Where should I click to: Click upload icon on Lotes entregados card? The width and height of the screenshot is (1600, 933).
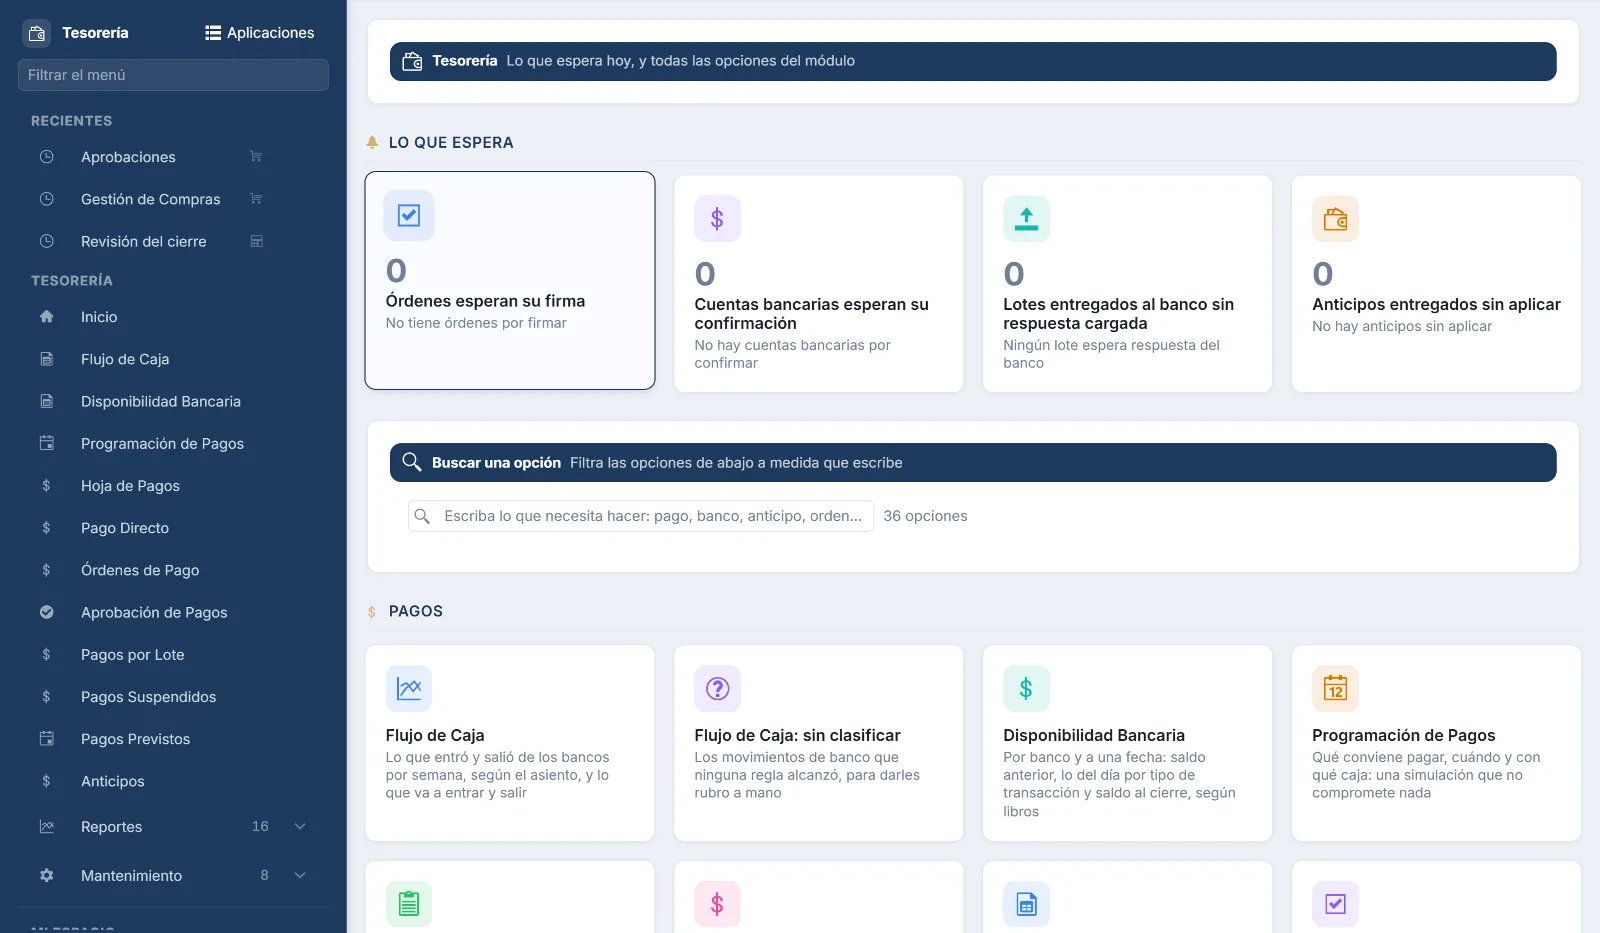coord(1026,219)
